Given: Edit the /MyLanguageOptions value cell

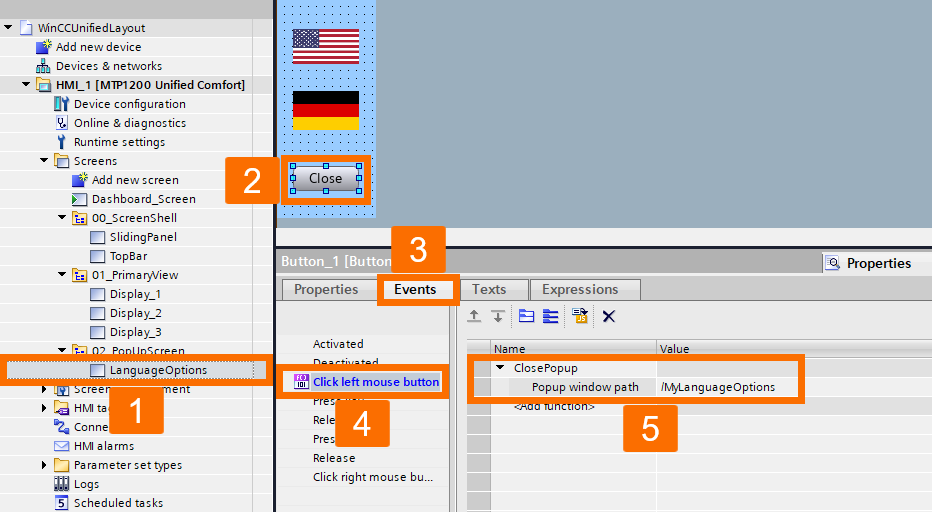Looking at the screenshot, I should 729,387.
